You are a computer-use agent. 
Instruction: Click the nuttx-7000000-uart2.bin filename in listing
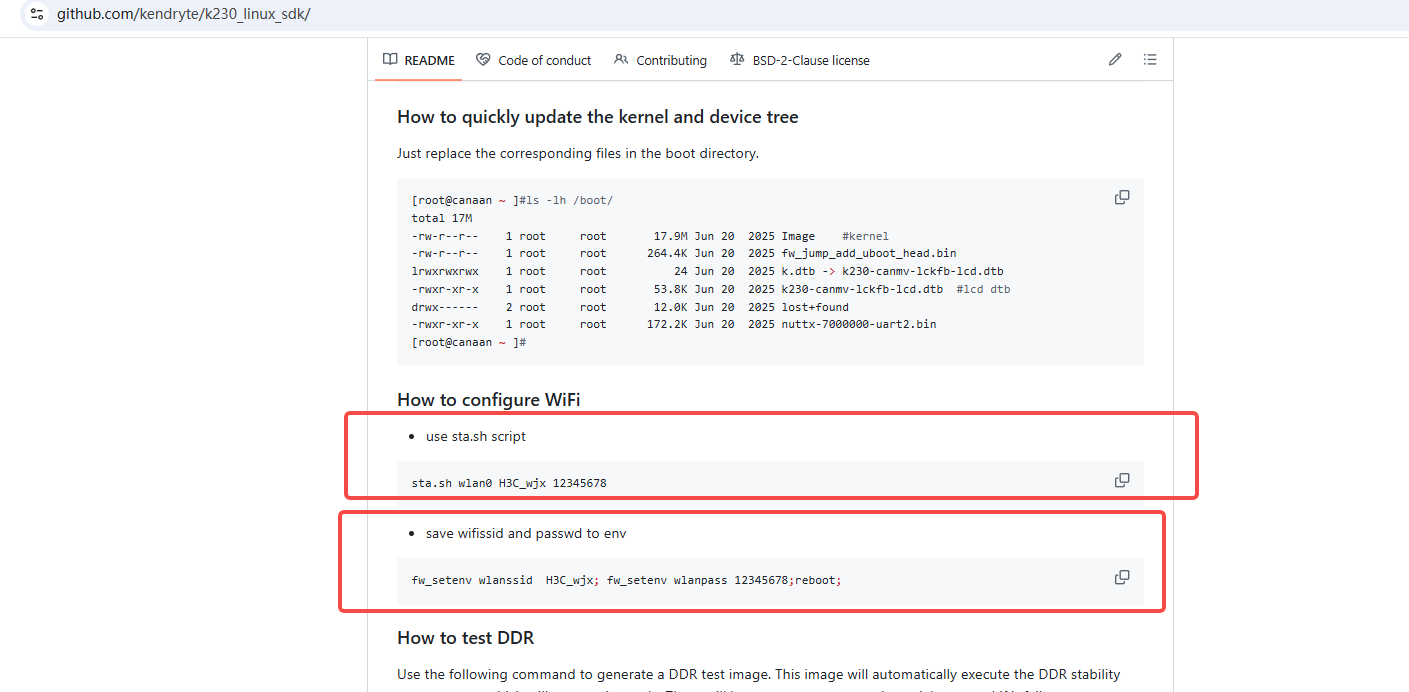tap(859, 324)
